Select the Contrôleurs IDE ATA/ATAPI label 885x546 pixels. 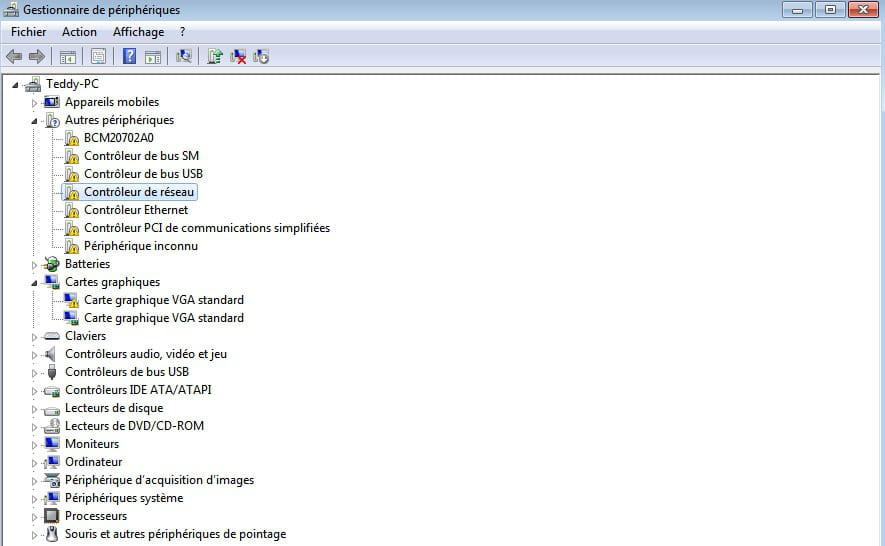138,390
